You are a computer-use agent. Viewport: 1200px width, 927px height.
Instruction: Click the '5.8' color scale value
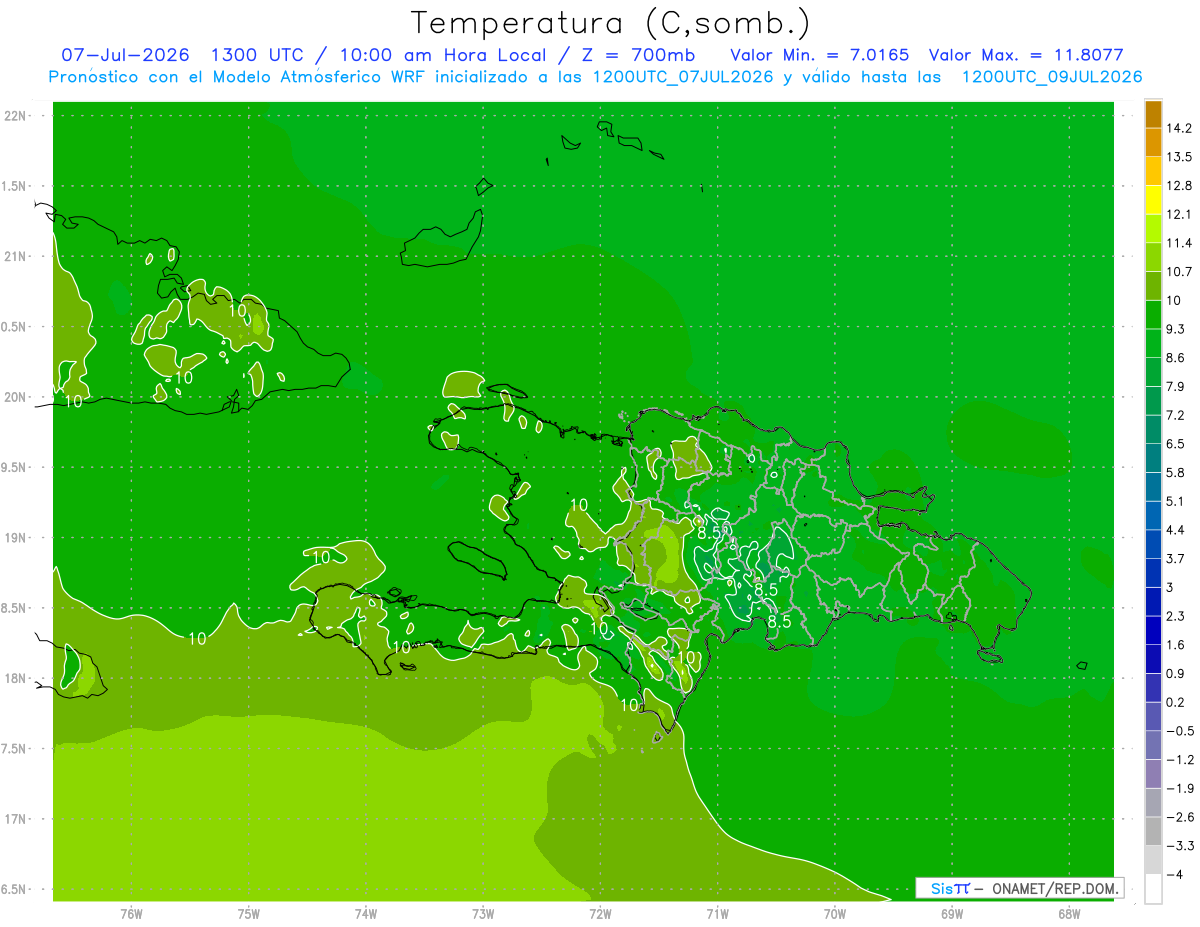1176,472
